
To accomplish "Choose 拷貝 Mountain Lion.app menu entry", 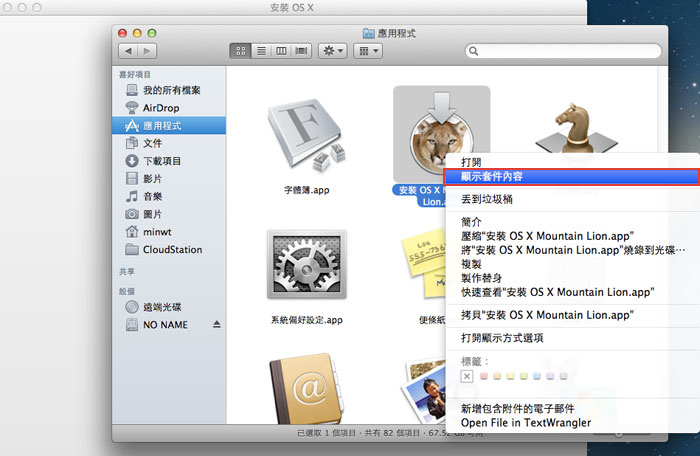I will pyautogui.click(x=573, y=315).
